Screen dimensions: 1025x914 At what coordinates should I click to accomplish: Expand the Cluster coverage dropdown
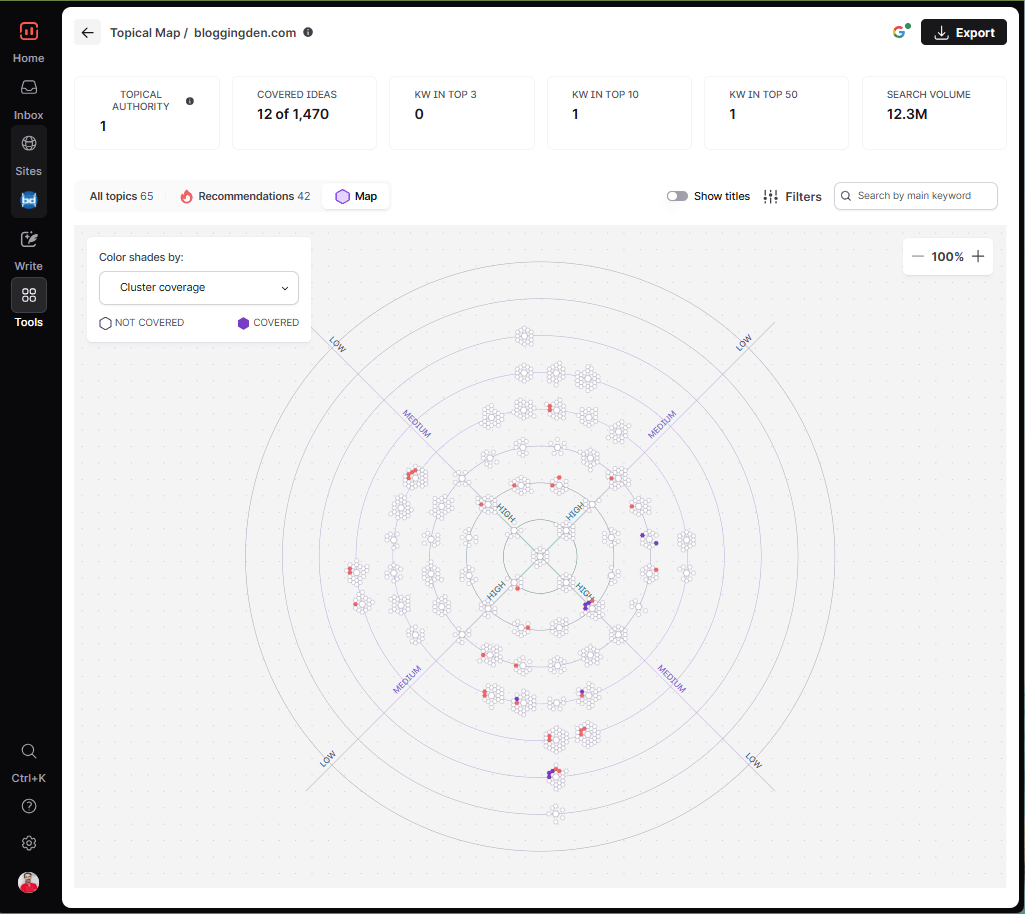[199, 288]
